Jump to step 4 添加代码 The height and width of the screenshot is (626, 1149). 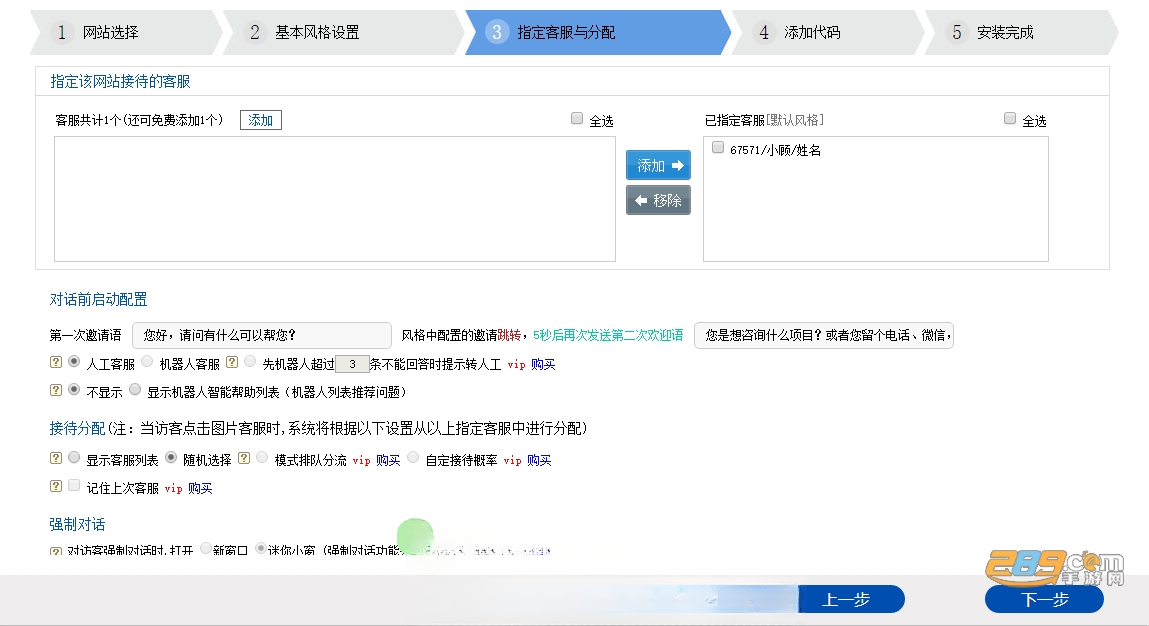coord(827,32)
